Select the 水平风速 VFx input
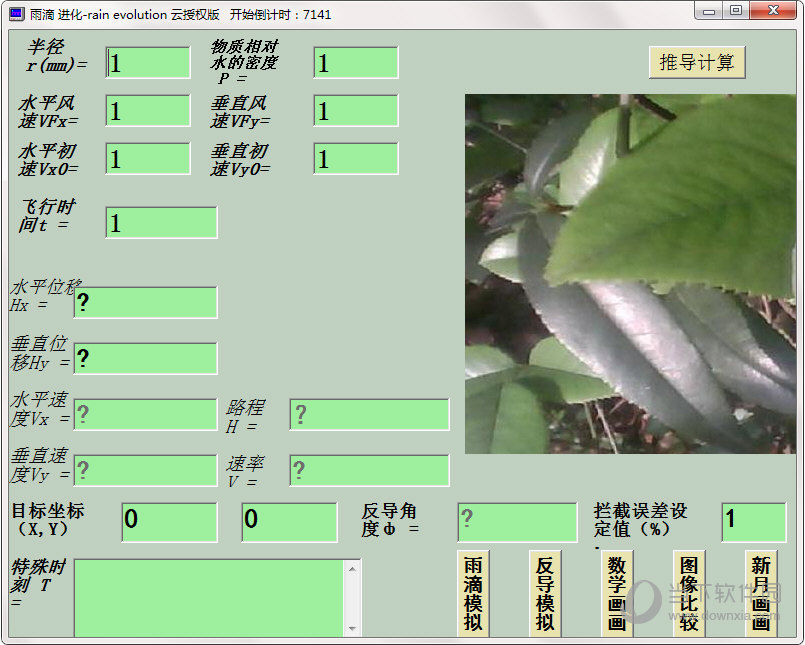Screen dimensions: 805x645 [x=148, y=110]
